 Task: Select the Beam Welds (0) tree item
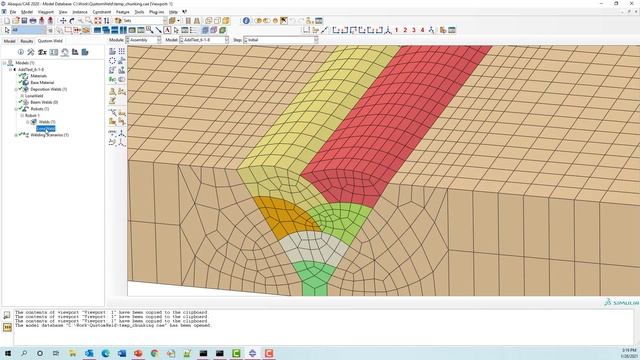tap(44, 102)
